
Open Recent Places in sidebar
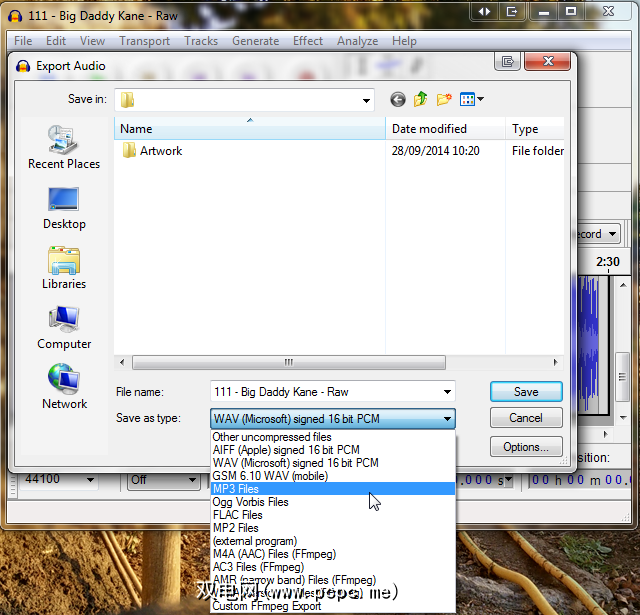click(x=64, y=148)
